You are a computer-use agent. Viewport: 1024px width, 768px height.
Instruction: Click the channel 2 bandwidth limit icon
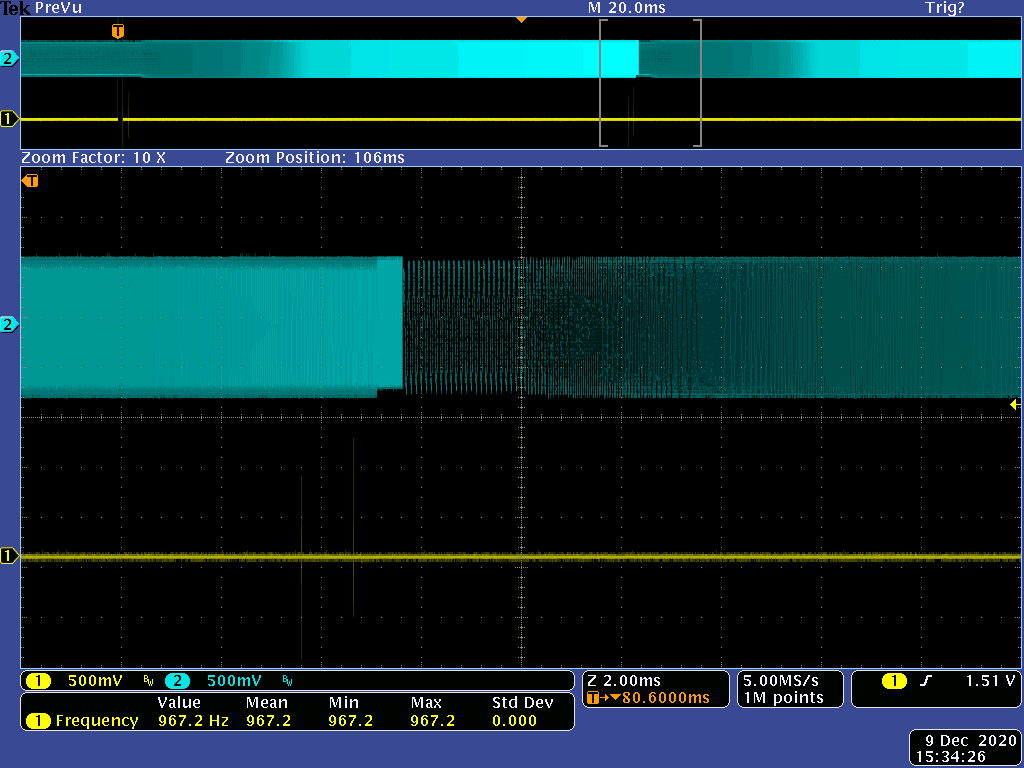pos(289,682)
